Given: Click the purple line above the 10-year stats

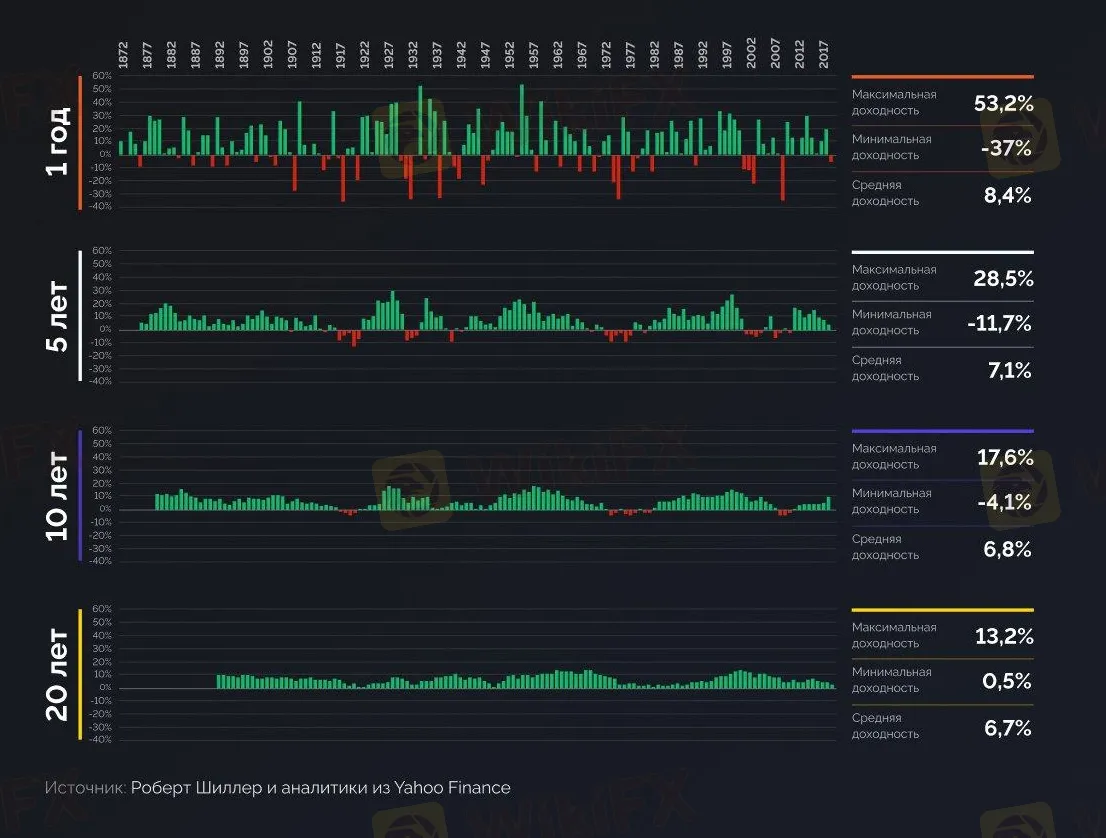Looking at the screenshot, I should (x=942, y=431).
